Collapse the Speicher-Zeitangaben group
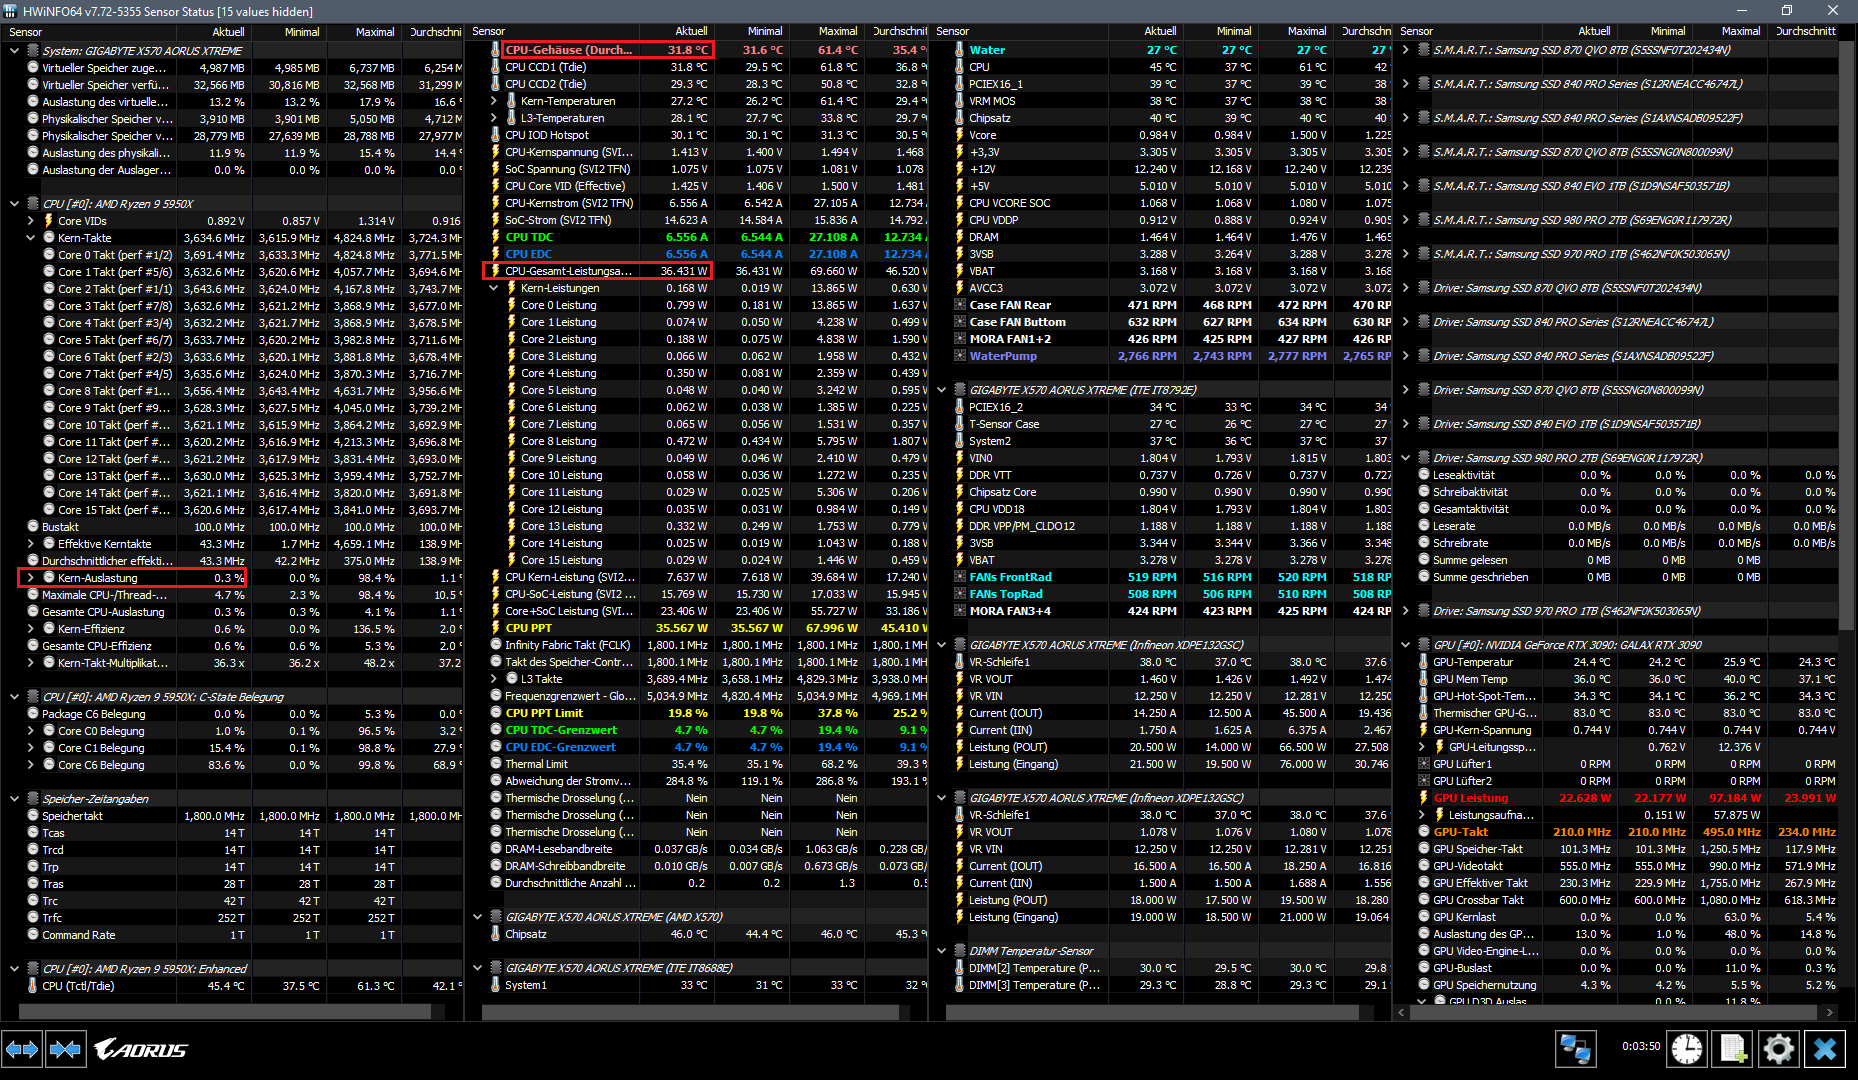 click(14, 799)
